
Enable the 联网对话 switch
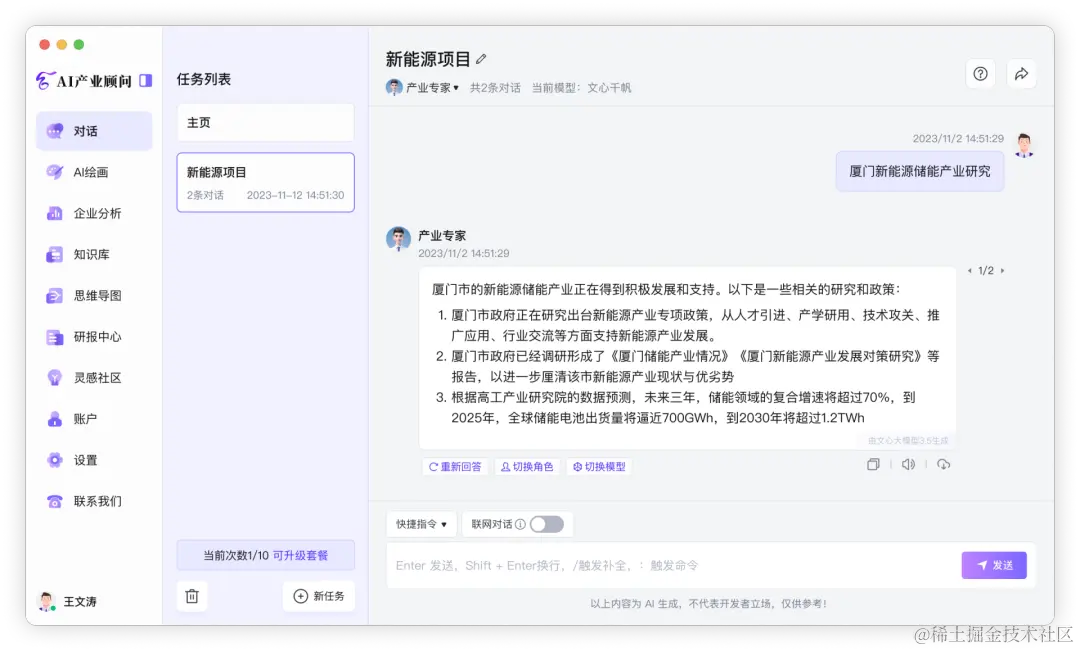coord(548,523)
